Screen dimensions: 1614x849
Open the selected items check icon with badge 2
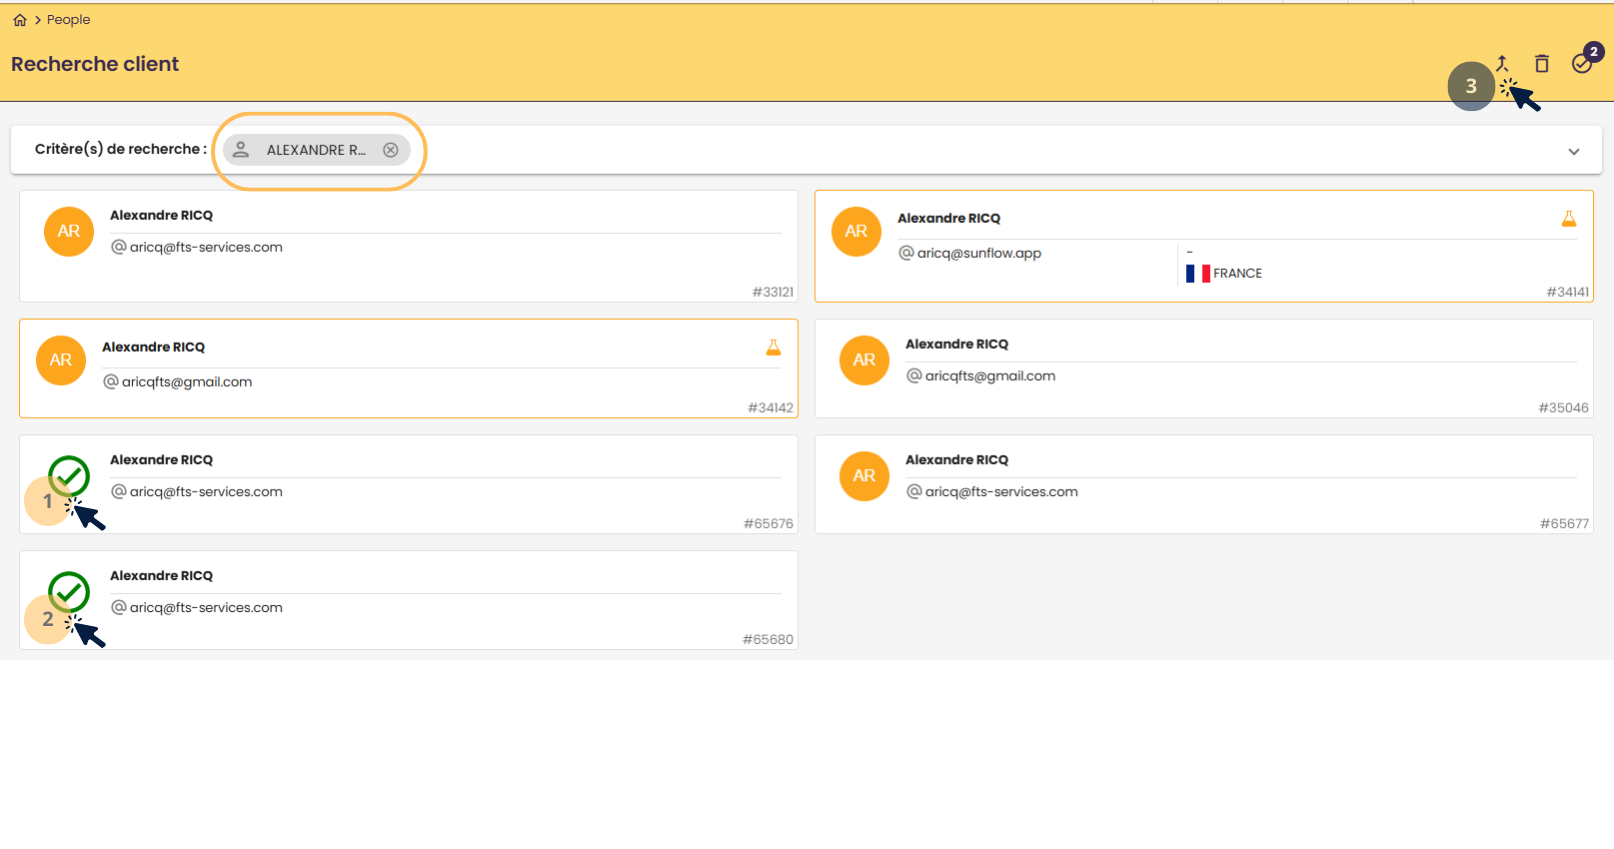[1582, 63]
